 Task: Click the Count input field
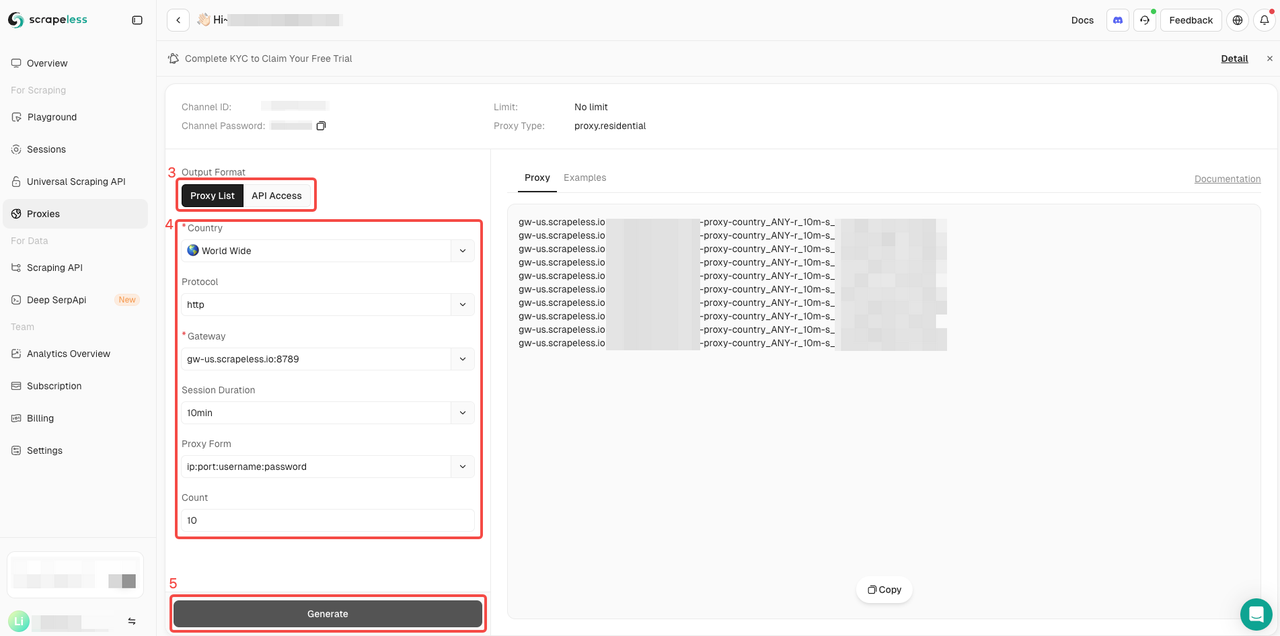coord(328,520)
